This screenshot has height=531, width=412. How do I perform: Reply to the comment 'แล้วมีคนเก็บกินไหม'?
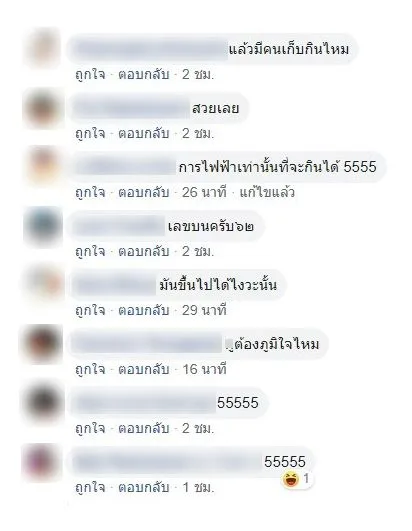coord(144,75)
